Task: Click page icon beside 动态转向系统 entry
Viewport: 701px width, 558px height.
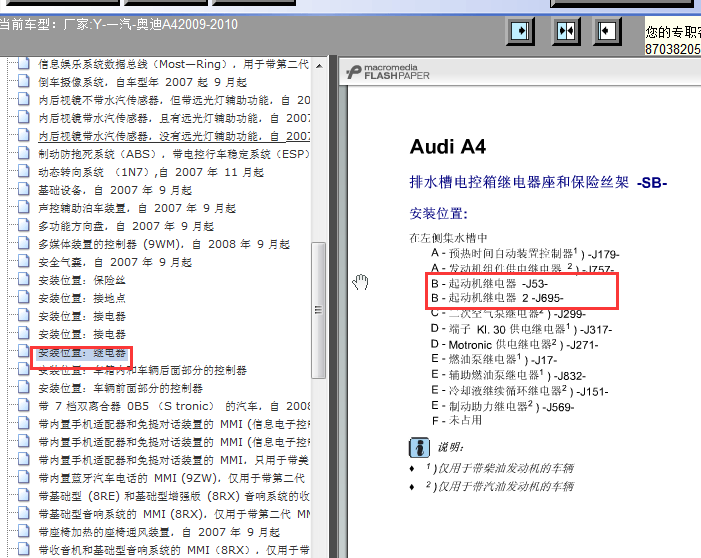Action: 24,170
